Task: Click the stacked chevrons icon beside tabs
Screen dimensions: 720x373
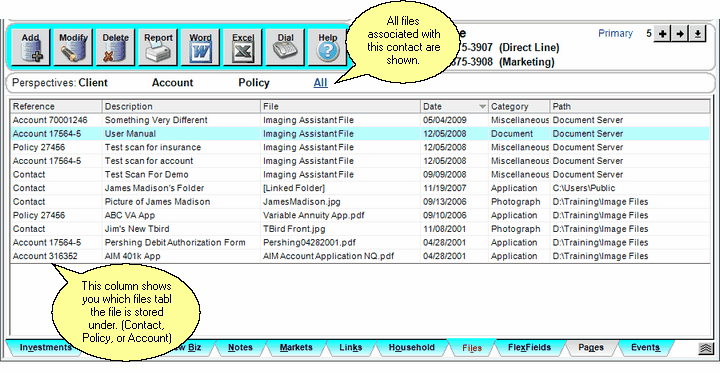Action: pyautogui.click(x=705, y=348)
